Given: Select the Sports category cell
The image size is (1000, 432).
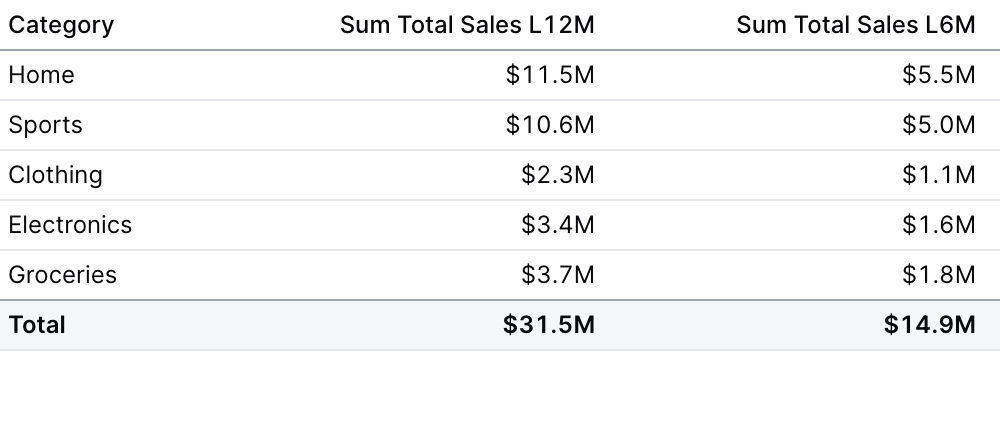Looking at the screenshot, I should [x=46, y=125].
